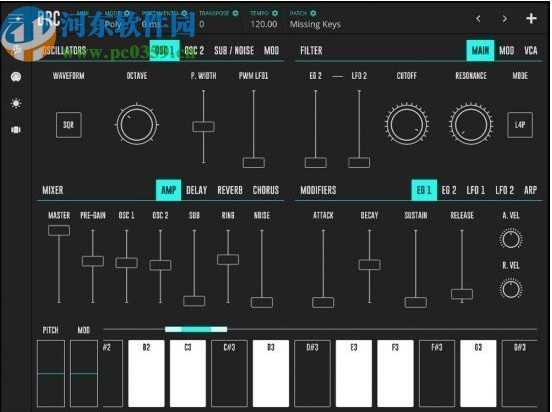The height and width of the screenshot is (412, 552).
Task: Click the ATTACK slider handle
Action: coord(323,302)
